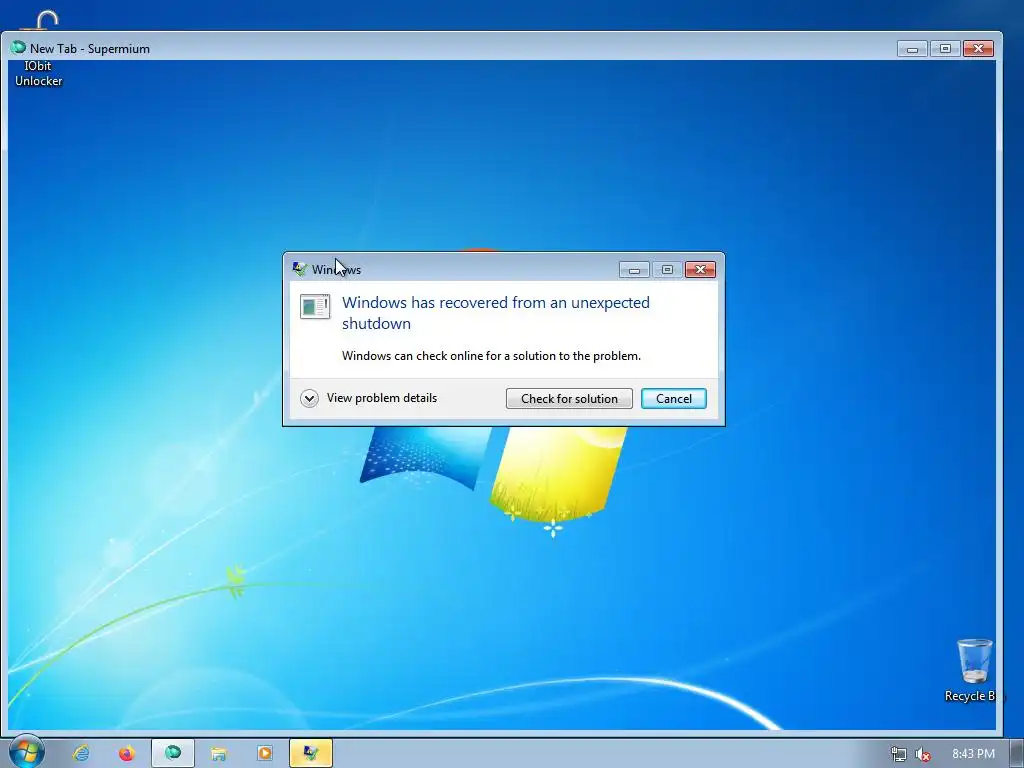The image size is (1024, 768).
Task: Open Windows Media Player taskbar icon
Action: tap(264, 753)
